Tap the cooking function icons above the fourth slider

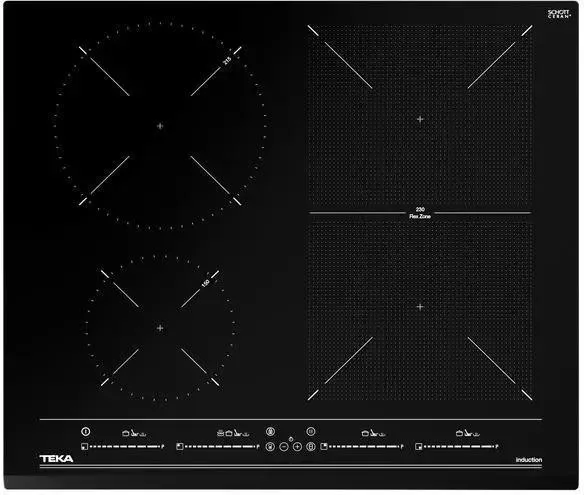click(x=468, y=433)
